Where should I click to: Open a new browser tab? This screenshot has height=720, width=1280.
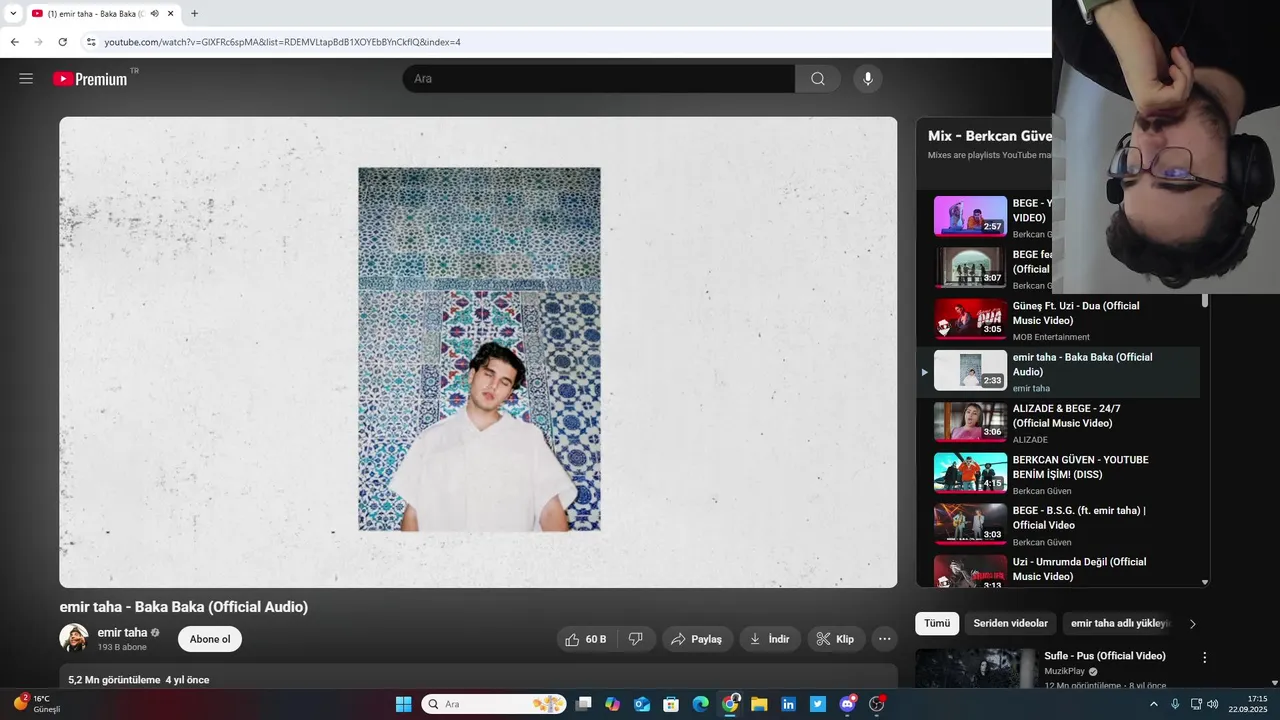[194, 14]
